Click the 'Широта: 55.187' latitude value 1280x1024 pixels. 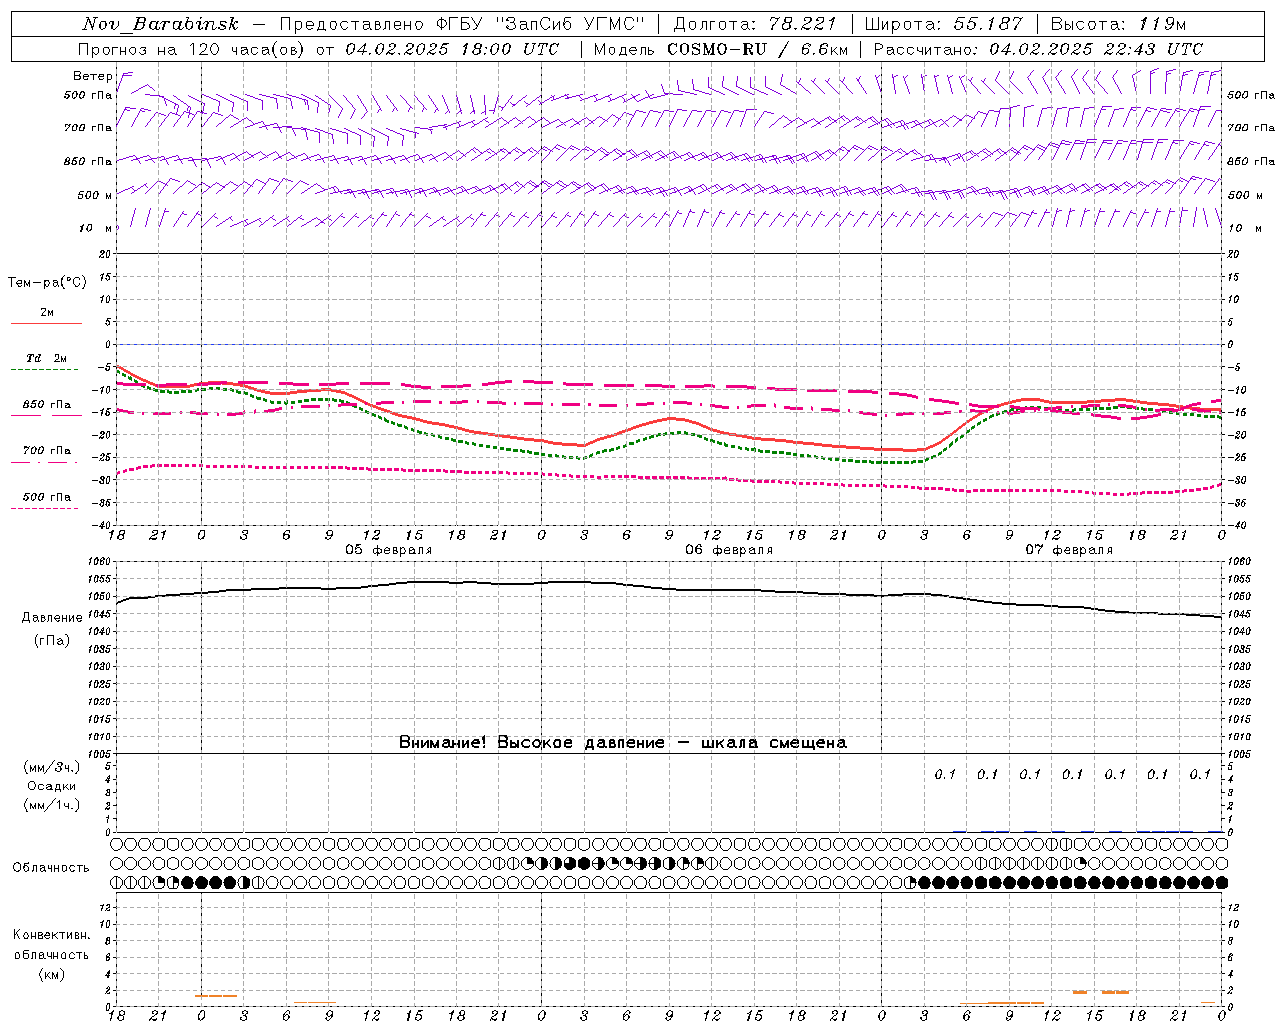pyautogui.click(x=944, y=24)
